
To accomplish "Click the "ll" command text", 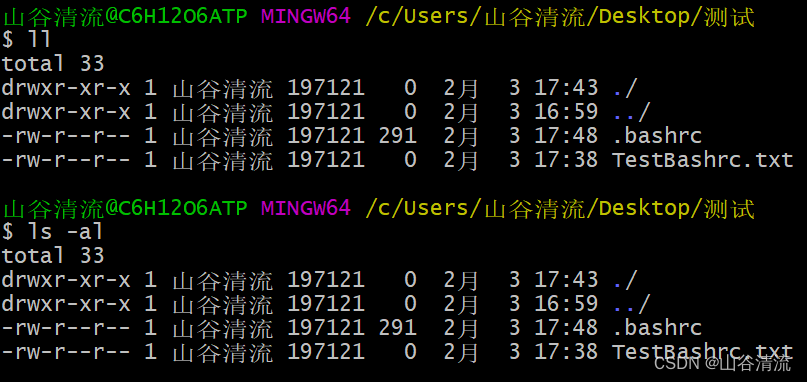I will 39,40.
